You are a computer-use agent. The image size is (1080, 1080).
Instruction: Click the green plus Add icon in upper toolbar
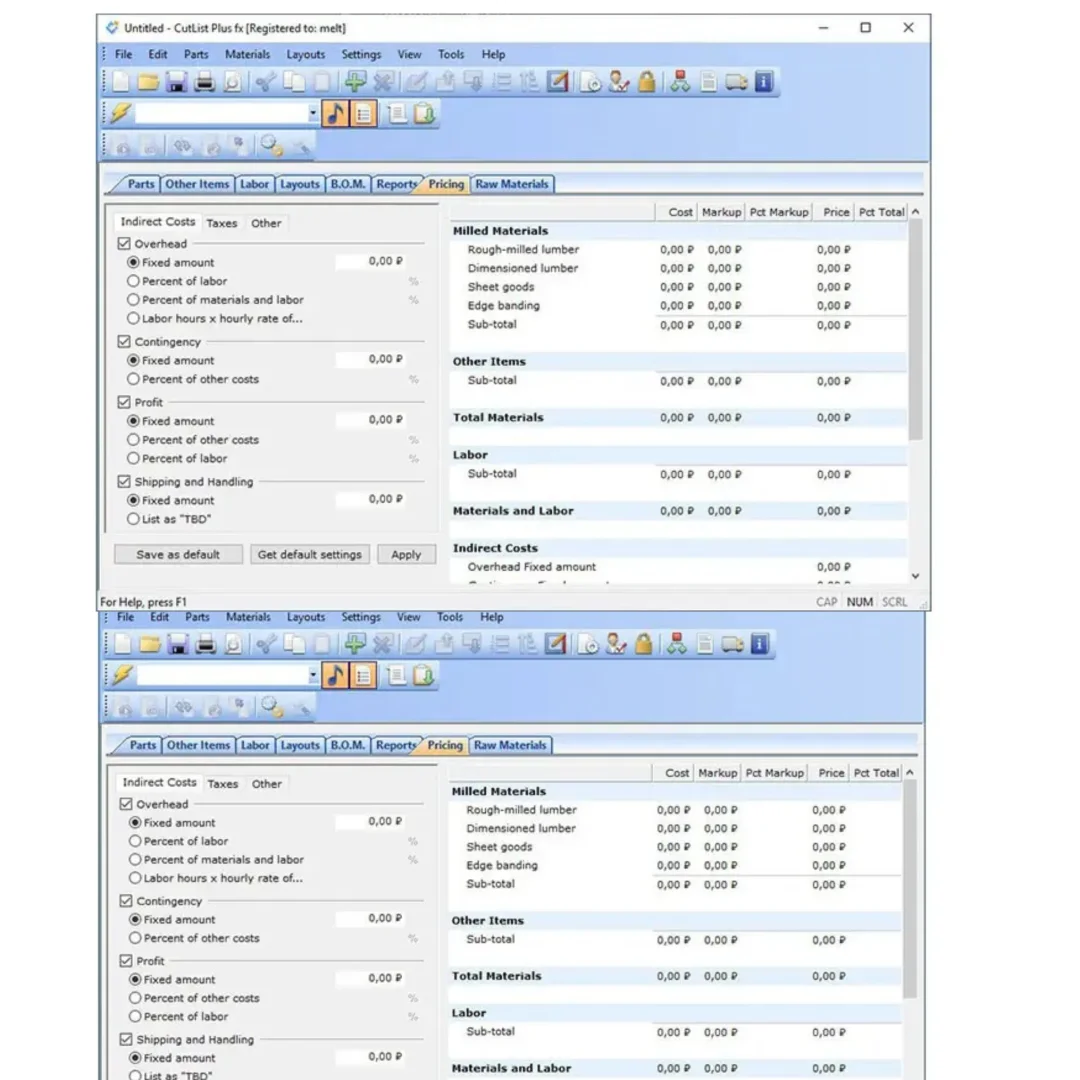[354, 83]
